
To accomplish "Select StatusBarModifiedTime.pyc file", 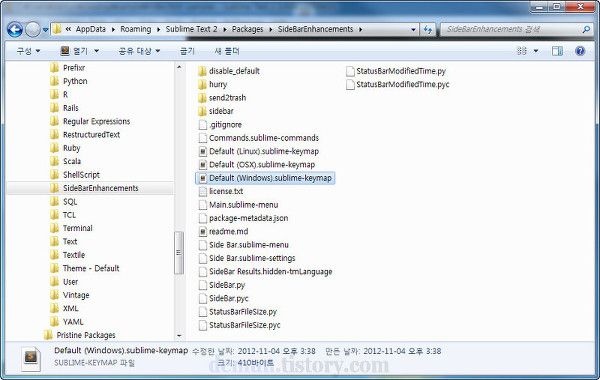I will pos(403,85).
